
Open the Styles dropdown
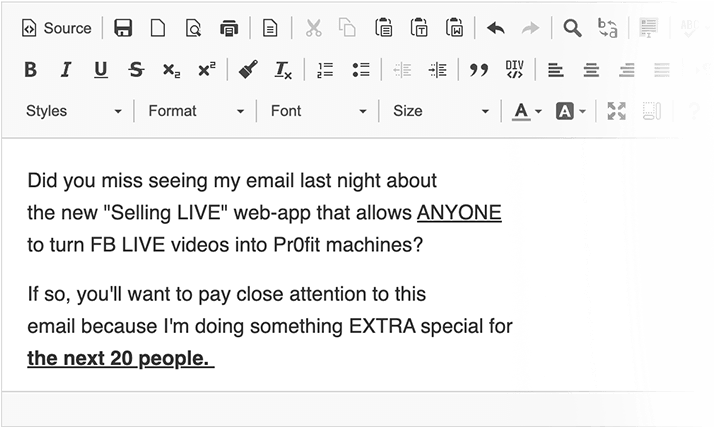[74, 111]
